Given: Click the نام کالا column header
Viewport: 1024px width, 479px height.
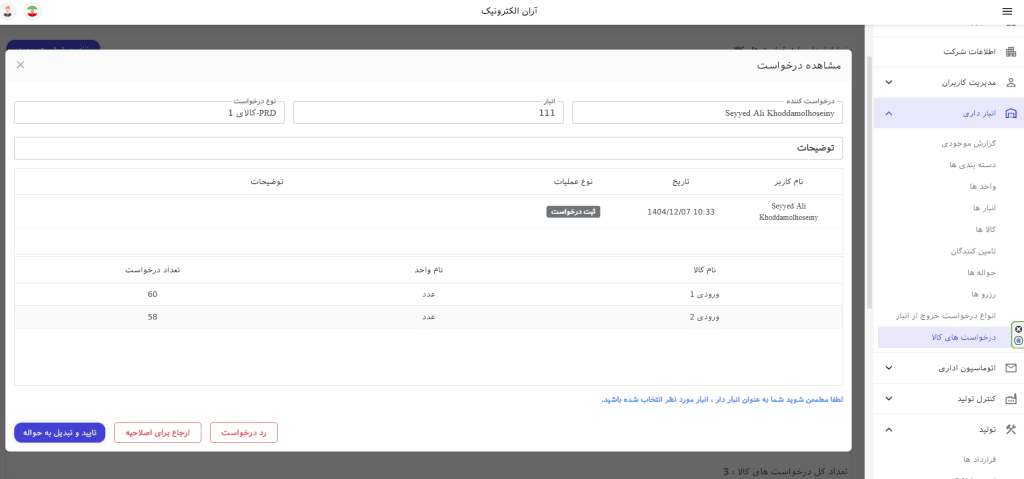Looking at the screenshot, I should tap(703, 269).
